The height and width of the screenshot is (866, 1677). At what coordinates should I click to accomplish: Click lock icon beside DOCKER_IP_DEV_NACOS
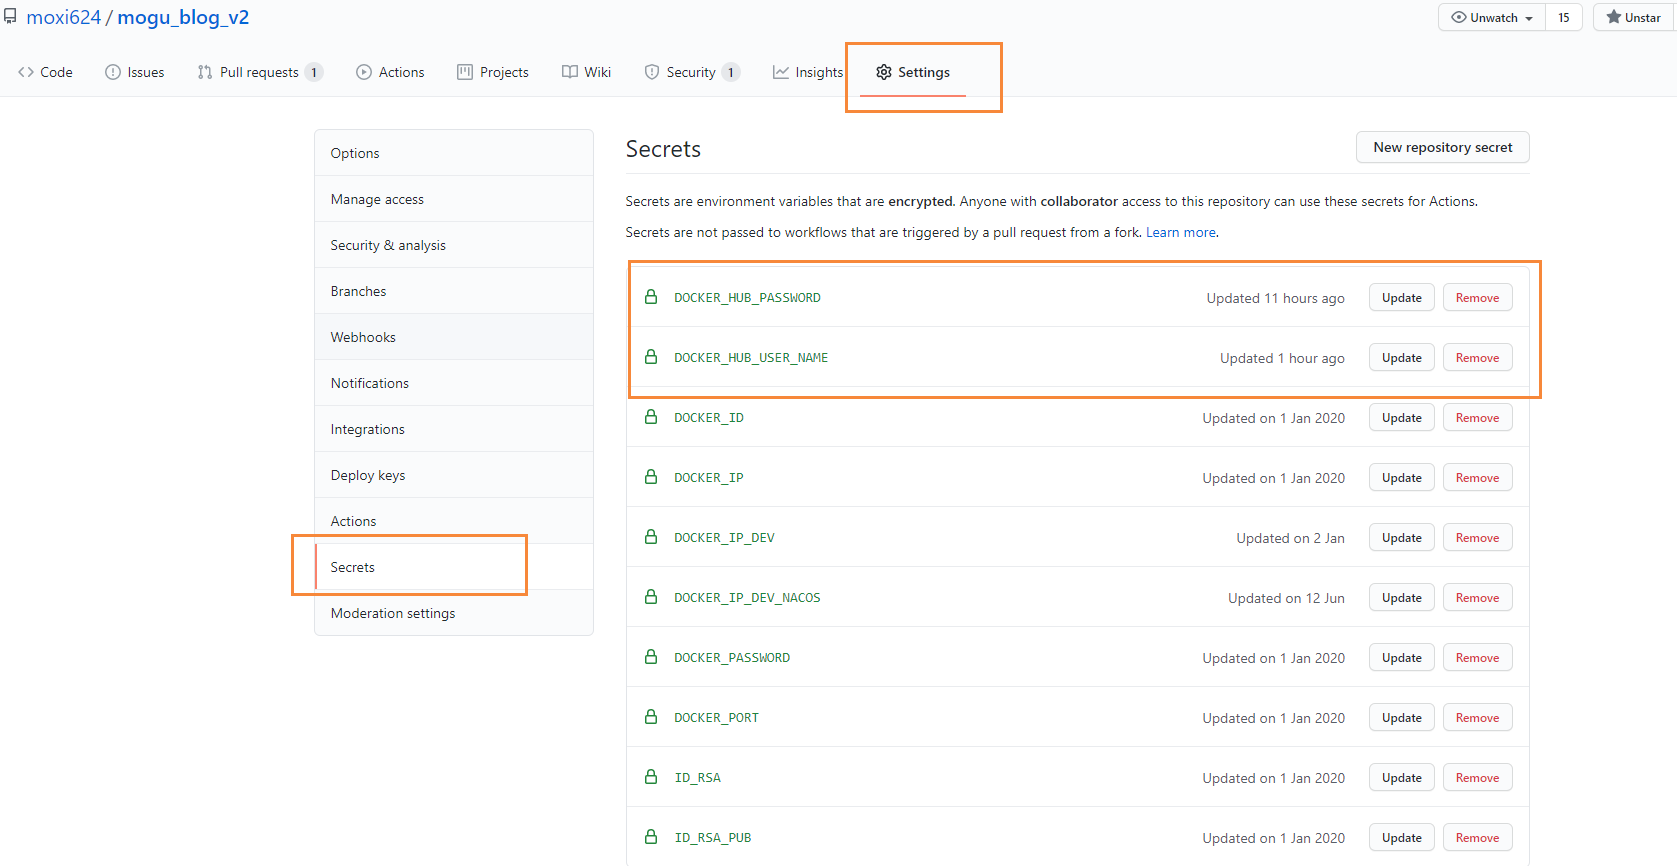click(651, 597)
